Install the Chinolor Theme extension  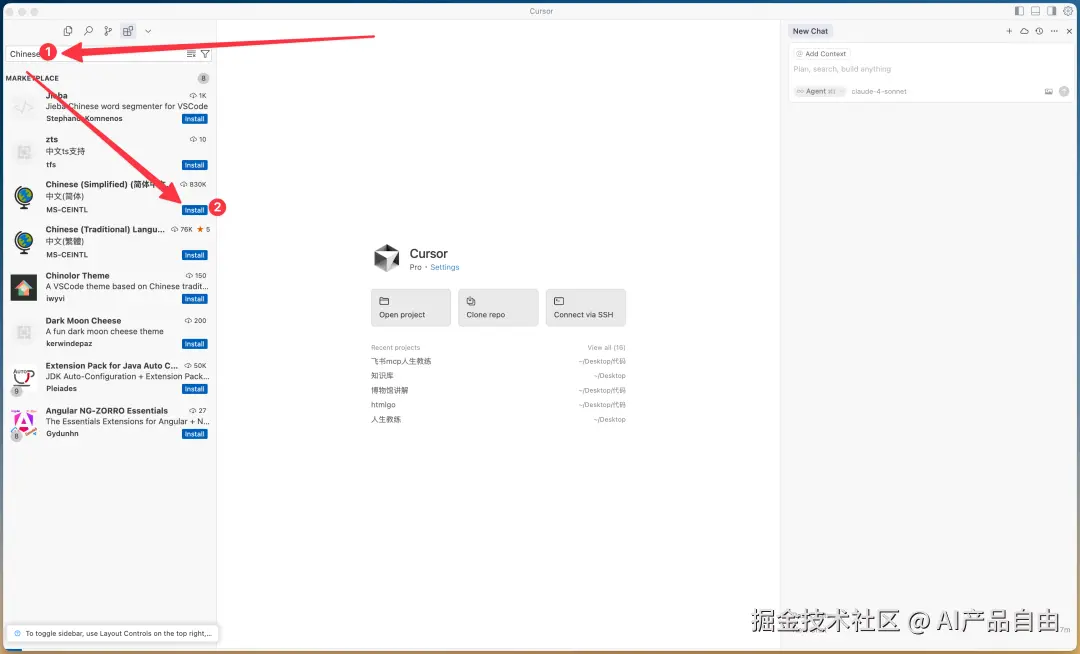tap(194, 299)
